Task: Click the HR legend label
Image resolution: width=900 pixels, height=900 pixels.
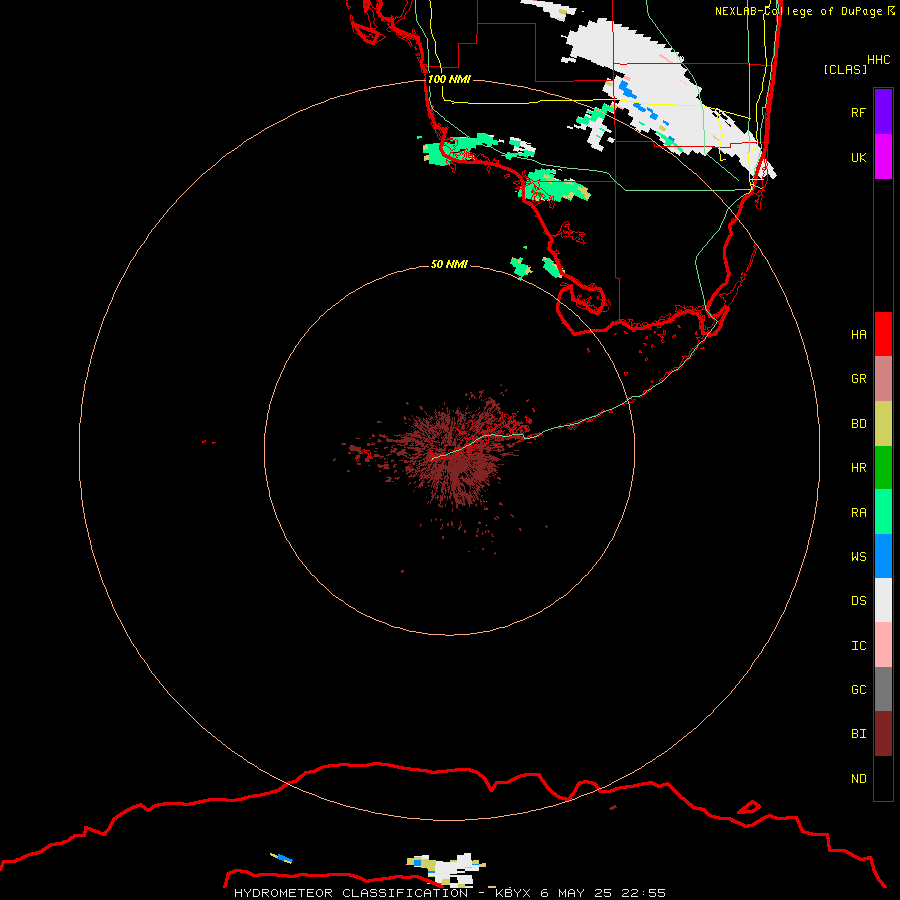Action: (858, 468)
